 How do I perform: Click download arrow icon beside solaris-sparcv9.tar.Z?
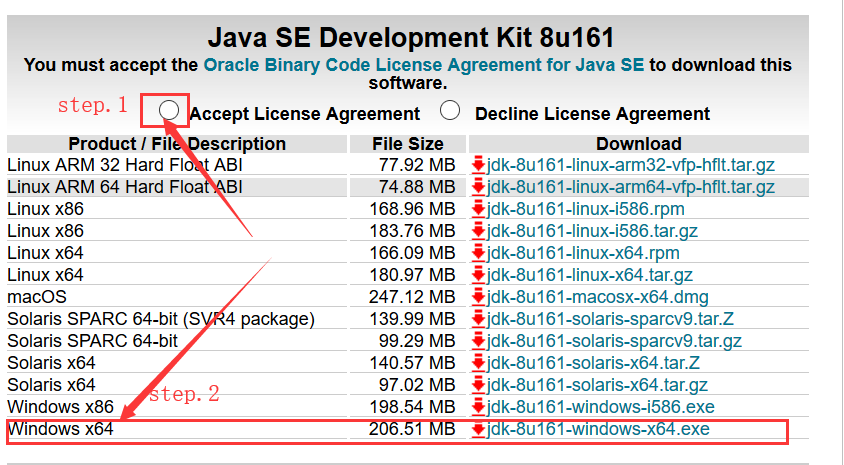[478, 318]
